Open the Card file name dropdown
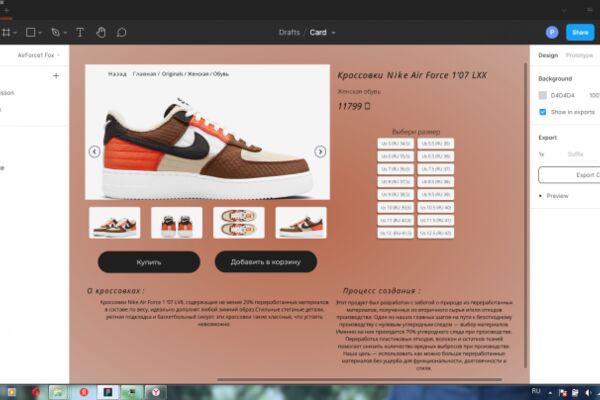This screenshot has width=600, height=400. tap(333, 33)
